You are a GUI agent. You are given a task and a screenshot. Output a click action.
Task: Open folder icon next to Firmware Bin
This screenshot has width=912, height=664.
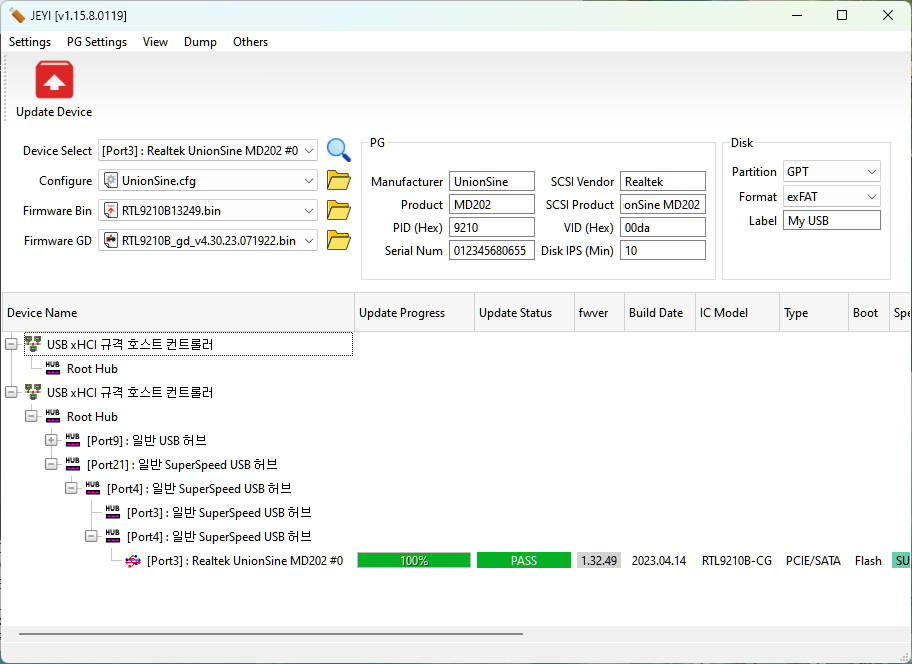(339, 210)
